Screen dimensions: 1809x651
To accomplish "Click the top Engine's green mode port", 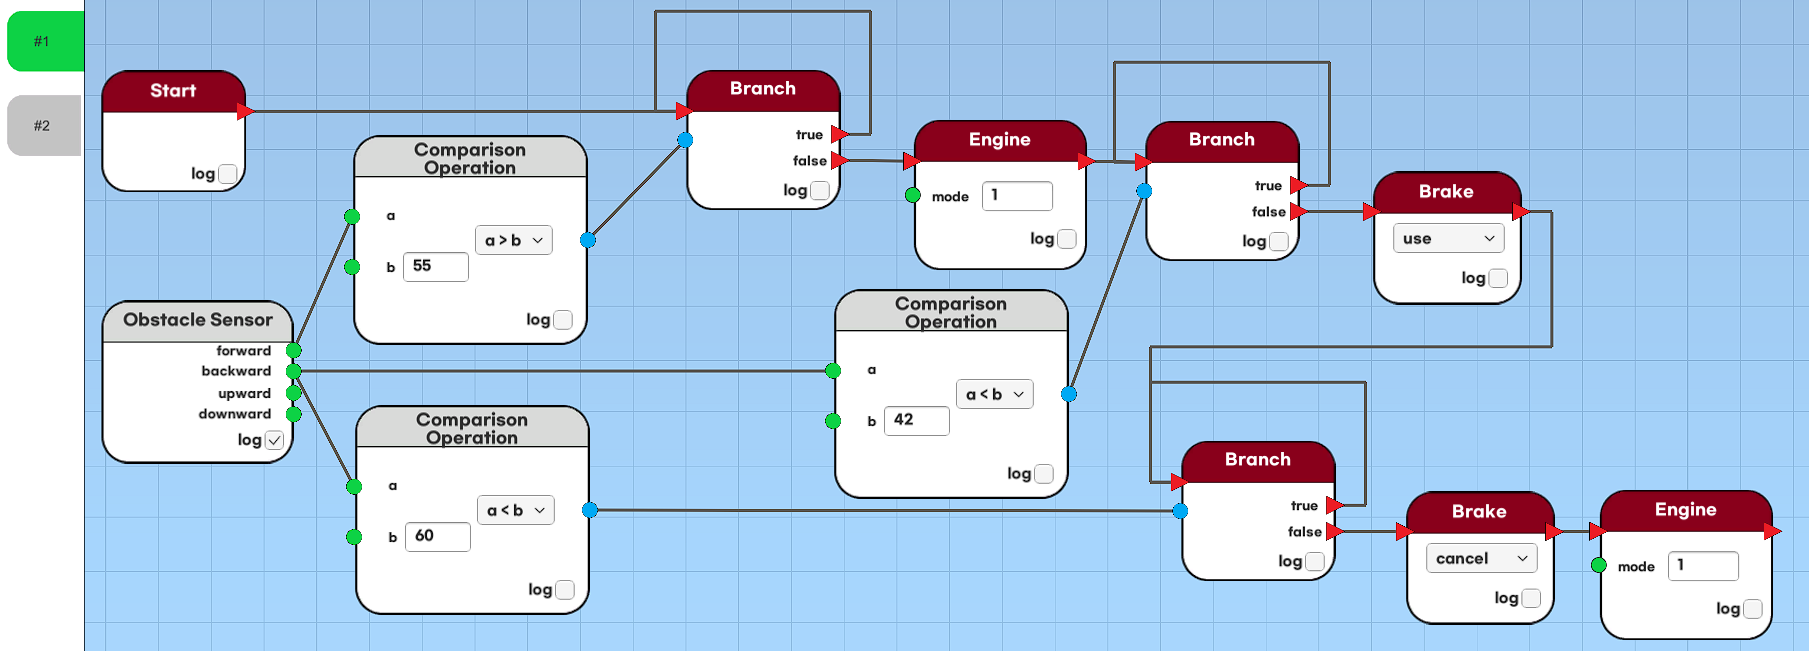I will [x=913, y=195].
